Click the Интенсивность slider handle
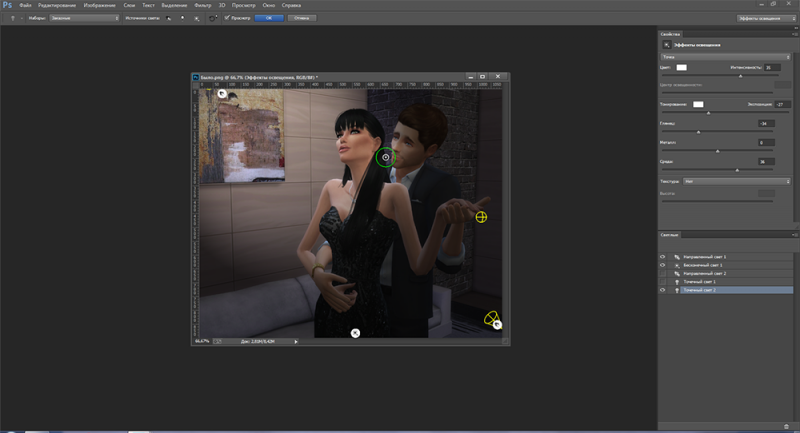This screenshot has height=433, width=800. [x=740, y=76]
